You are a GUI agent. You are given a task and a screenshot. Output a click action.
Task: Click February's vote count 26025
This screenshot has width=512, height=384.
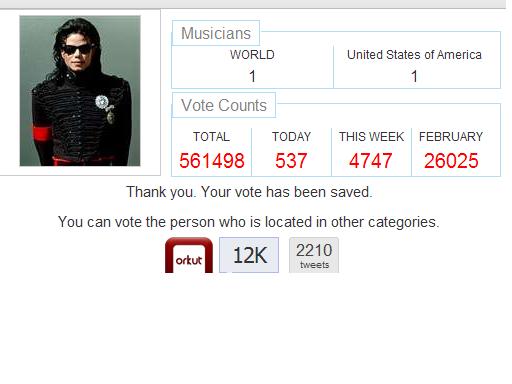point(451,161)
